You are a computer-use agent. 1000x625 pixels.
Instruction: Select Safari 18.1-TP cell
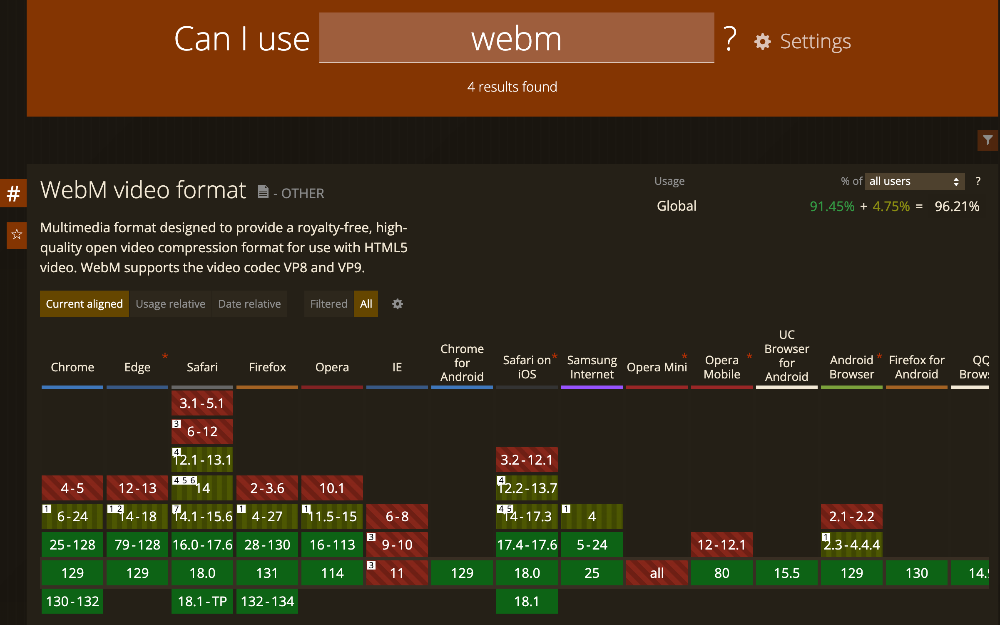click(202, 601)
